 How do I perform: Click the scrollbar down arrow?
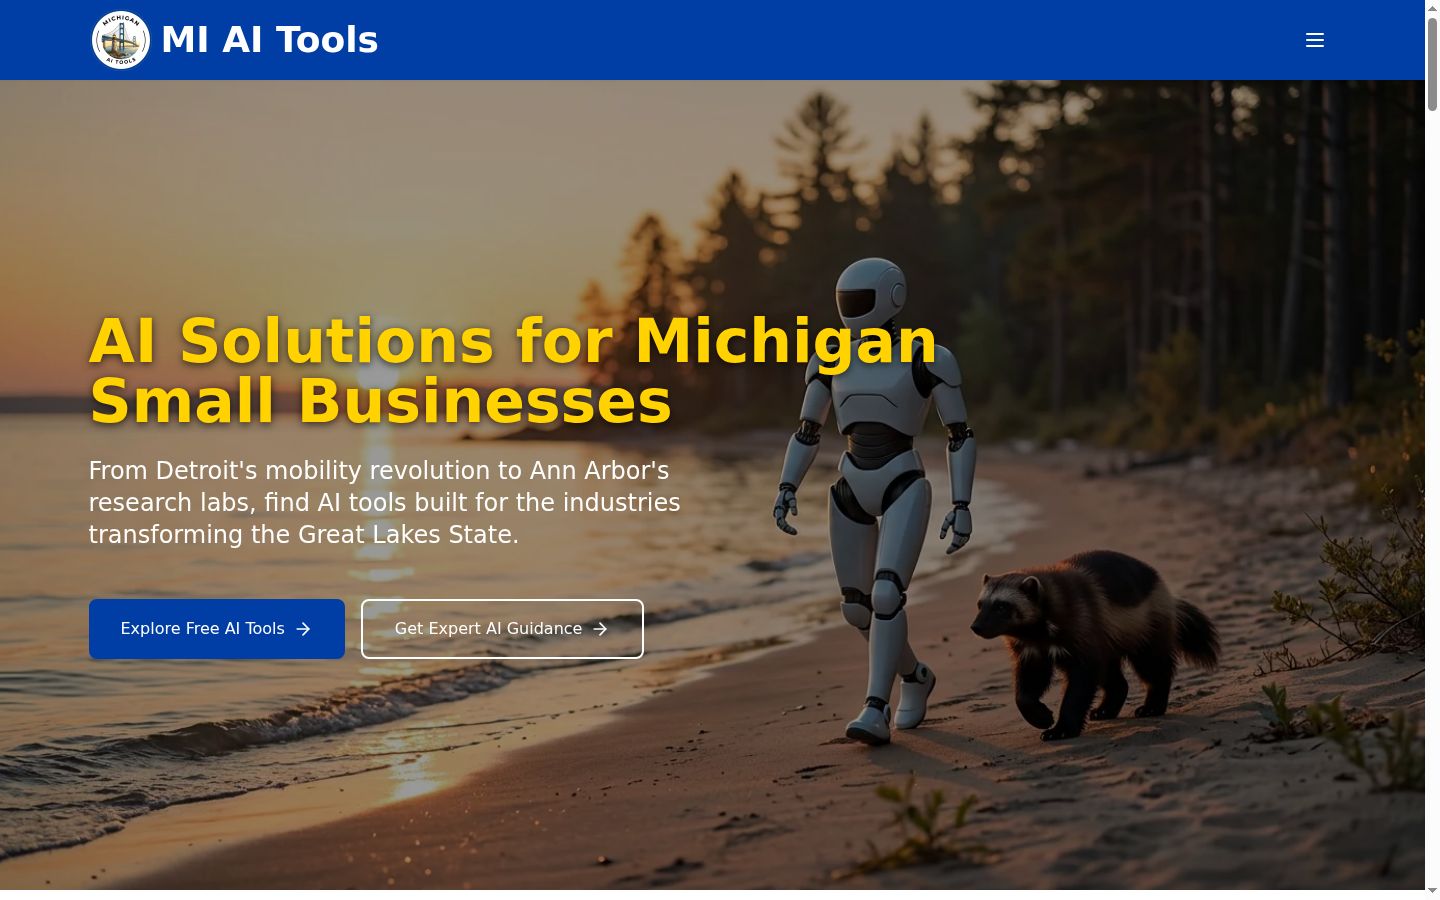[x=1432, y=891]
